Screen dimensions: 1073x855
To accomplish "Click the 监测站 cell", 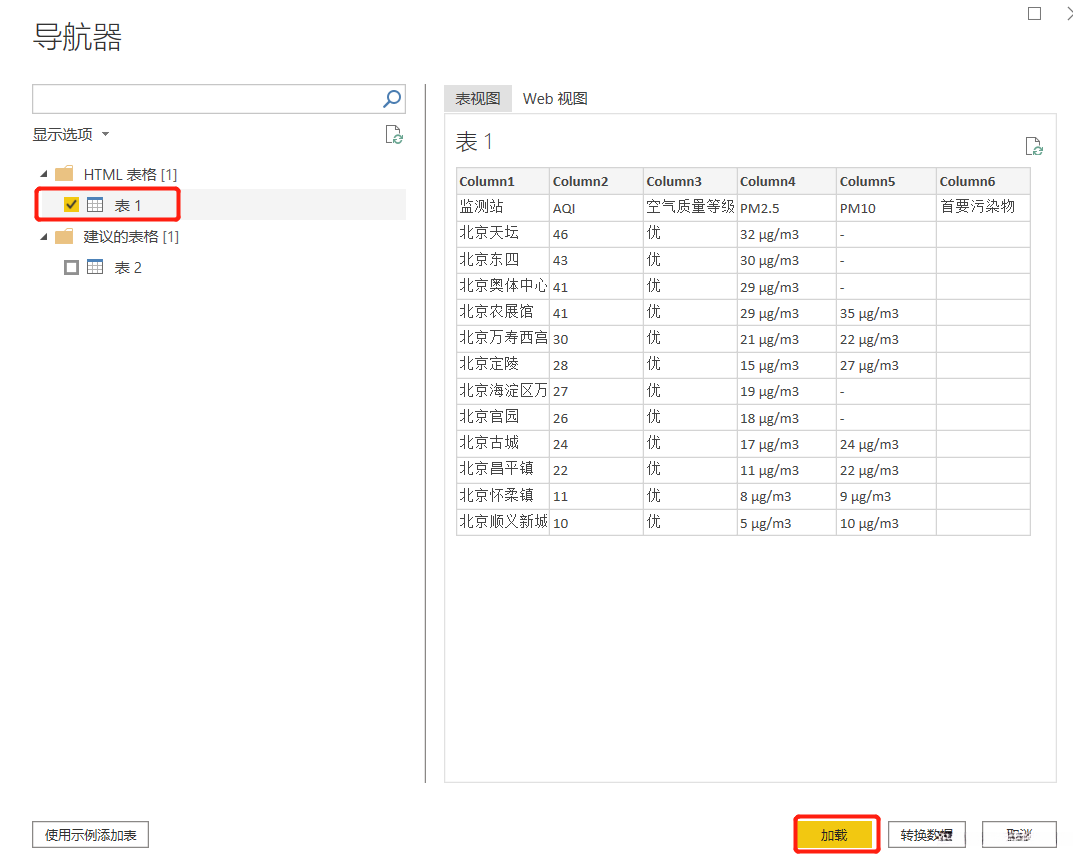I will click(503, 207).
